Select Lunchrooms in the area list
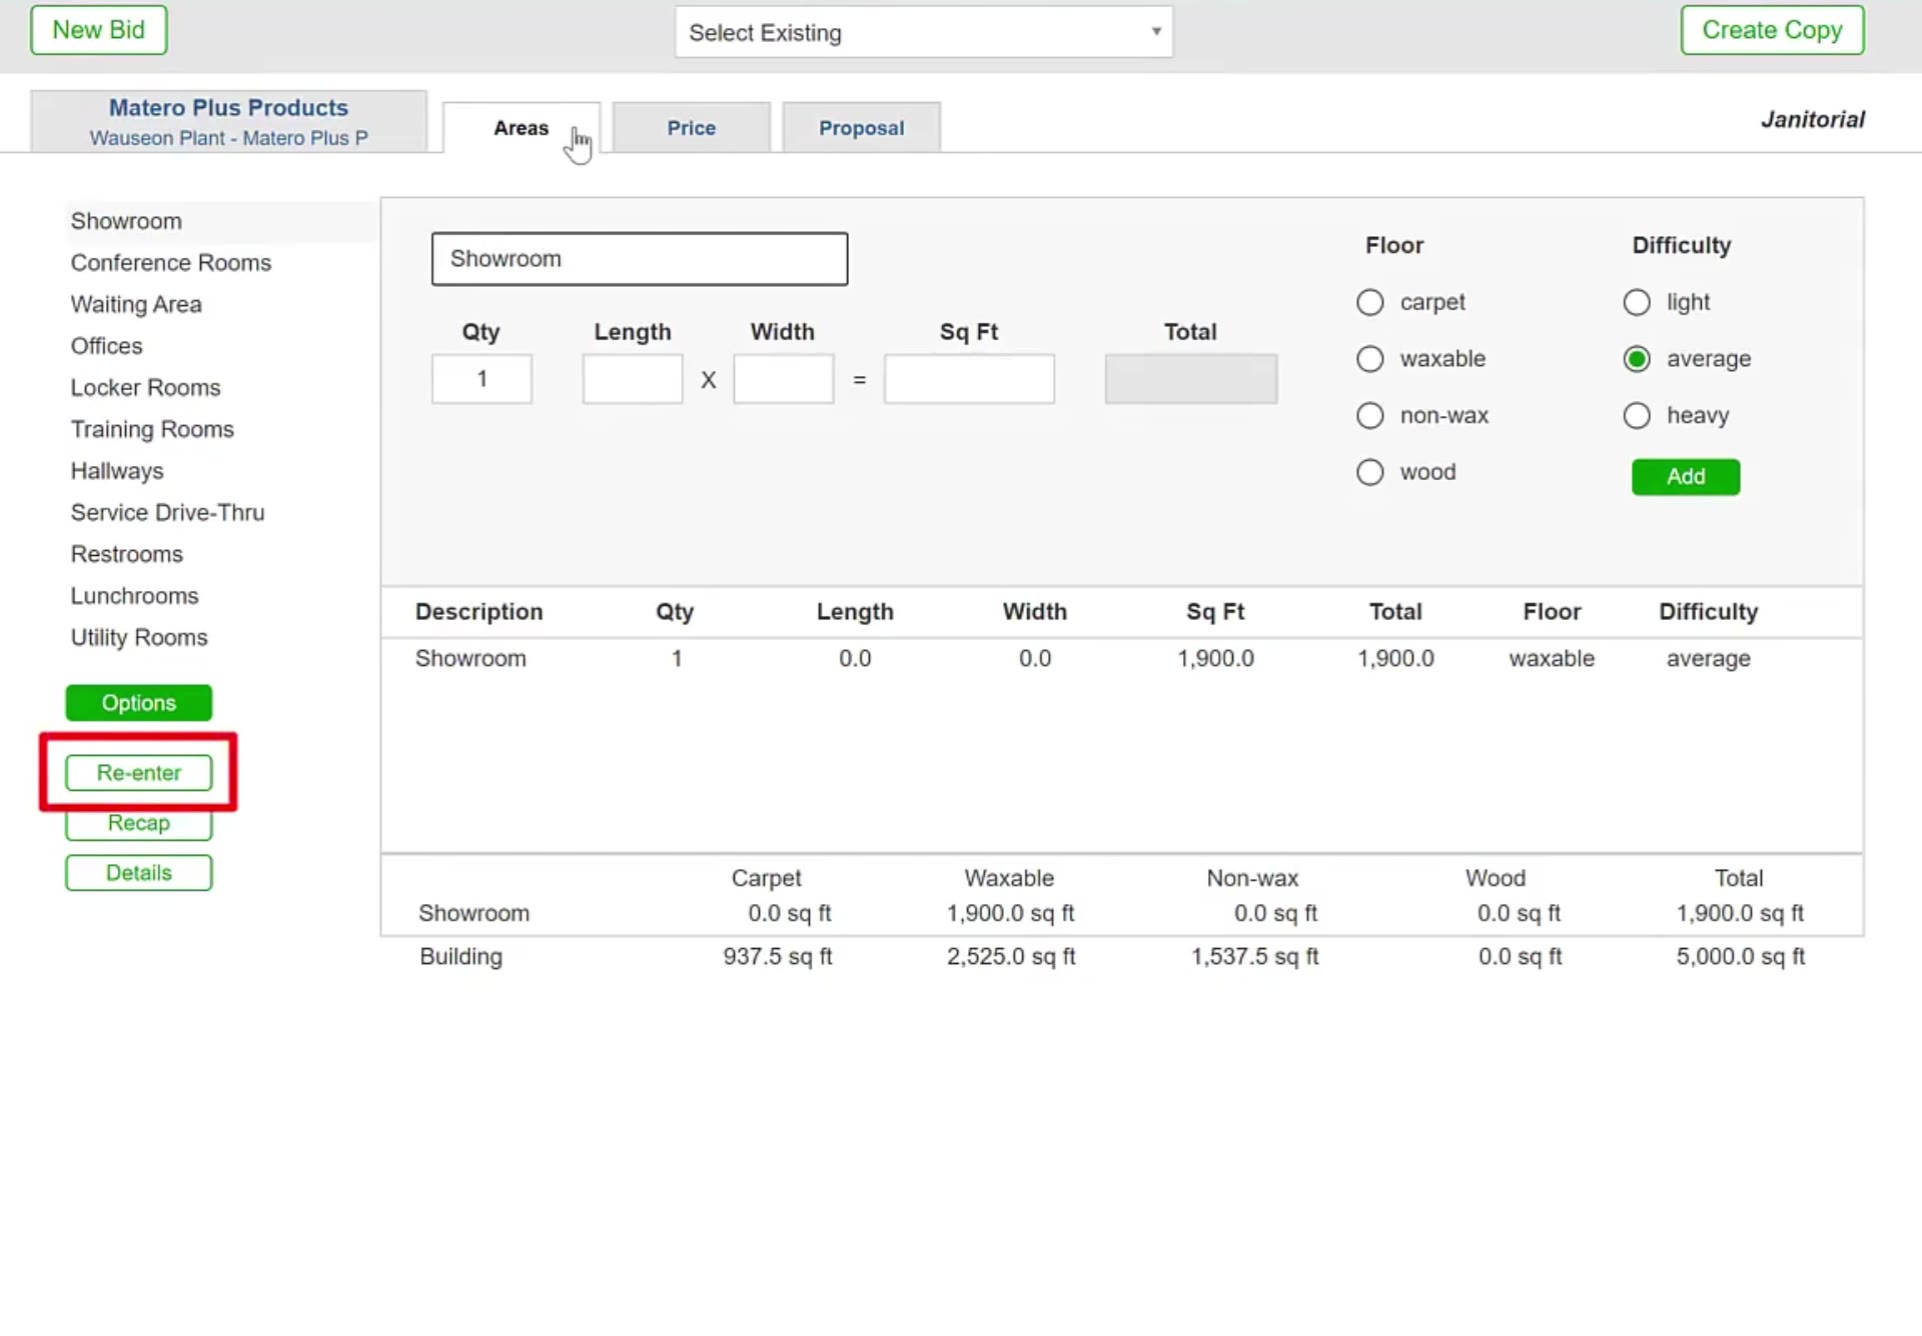 click(x=134, y=596)
